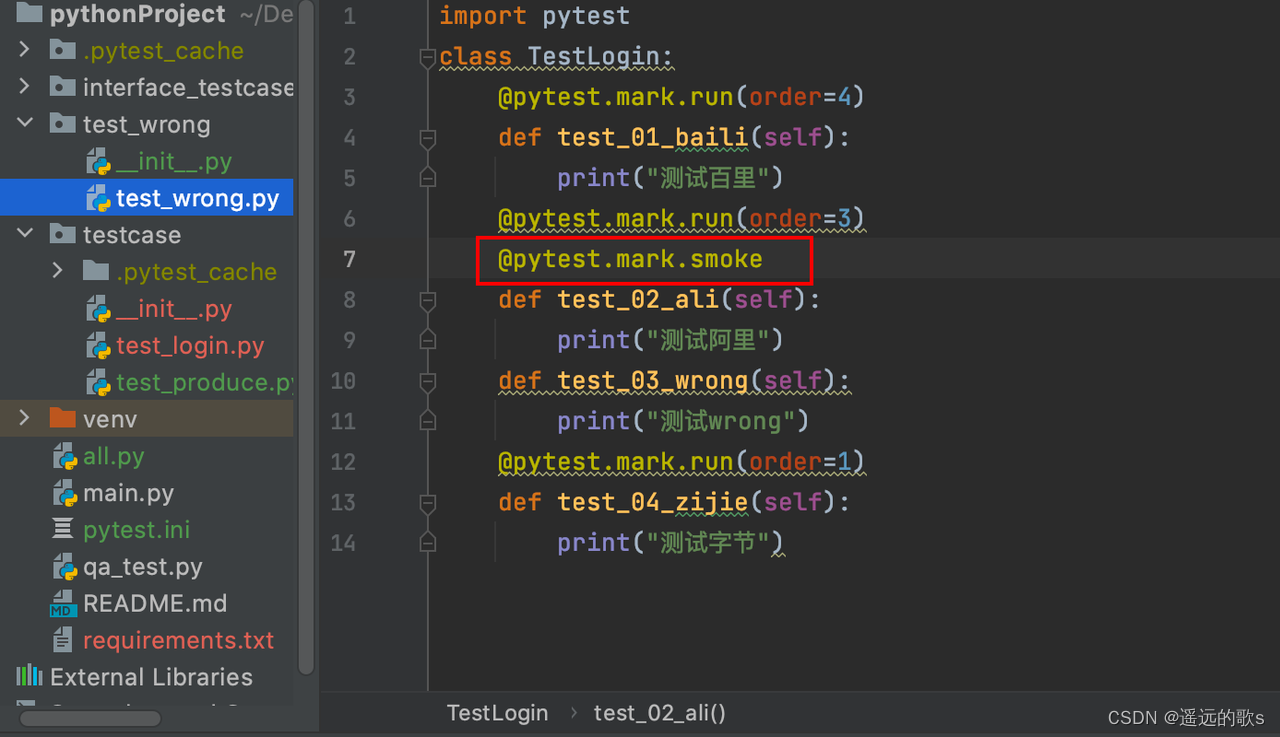This screenshot has height=737, width=1280.
Task: Open test_produce.py in project tree
Action: tap(204, 382)
